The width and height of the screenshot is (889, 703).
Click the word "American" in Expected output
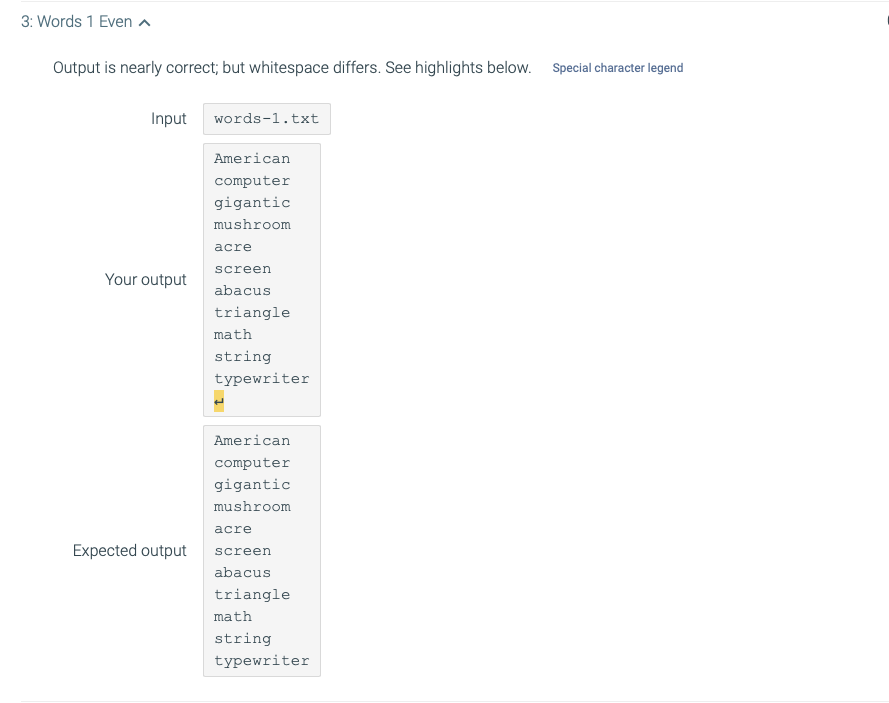(252, 440)
